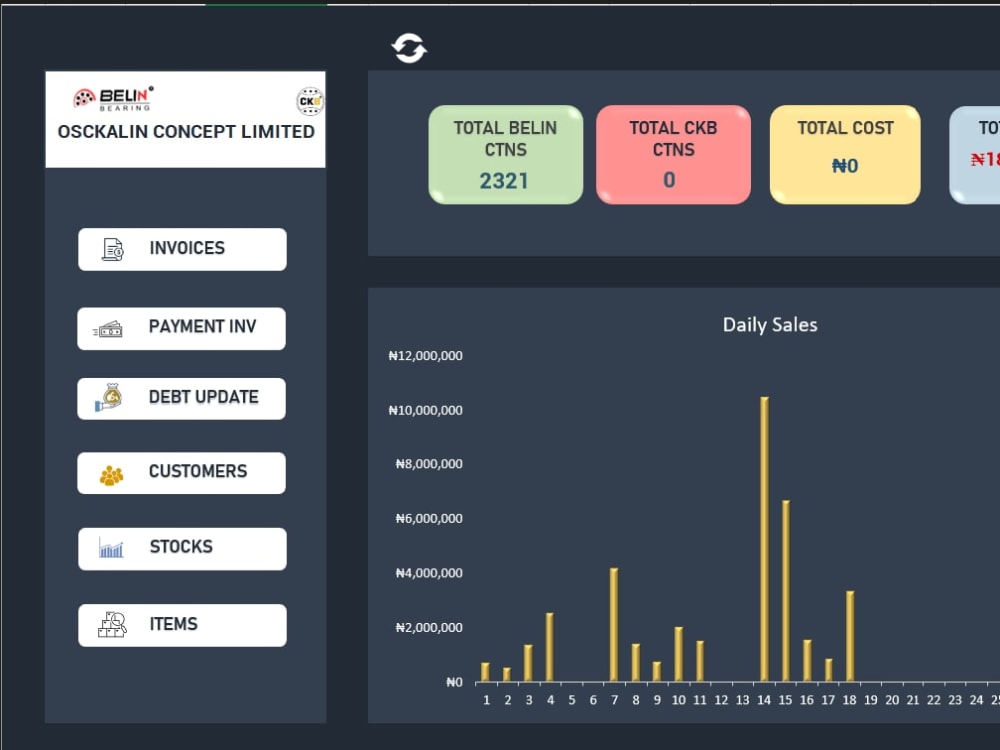Select the yellow TOTAL COST card
The width and height of the screenshot is (1000, 750).
845,154
